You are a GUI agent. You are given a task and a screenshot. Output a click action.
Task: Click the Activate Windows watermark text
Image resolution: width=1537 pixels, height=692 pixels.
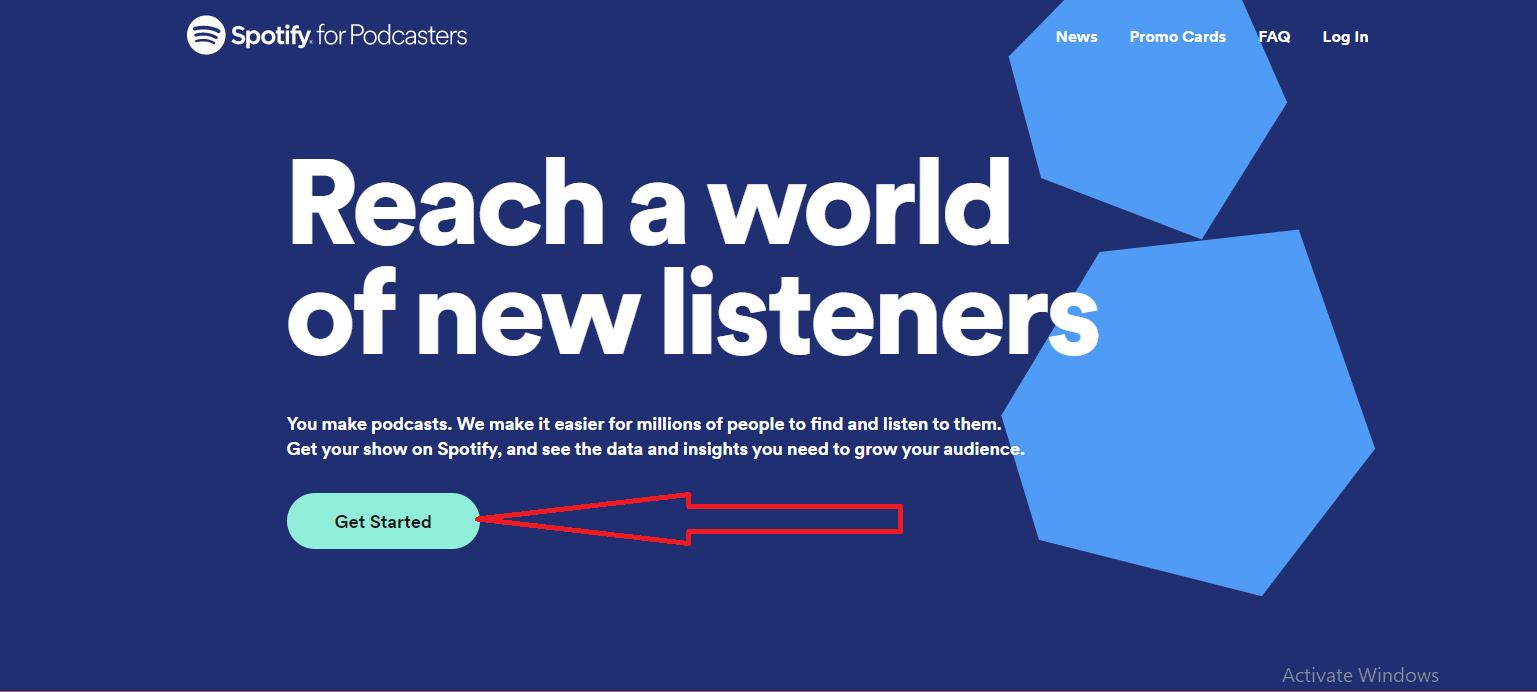tap(1360, 675)
